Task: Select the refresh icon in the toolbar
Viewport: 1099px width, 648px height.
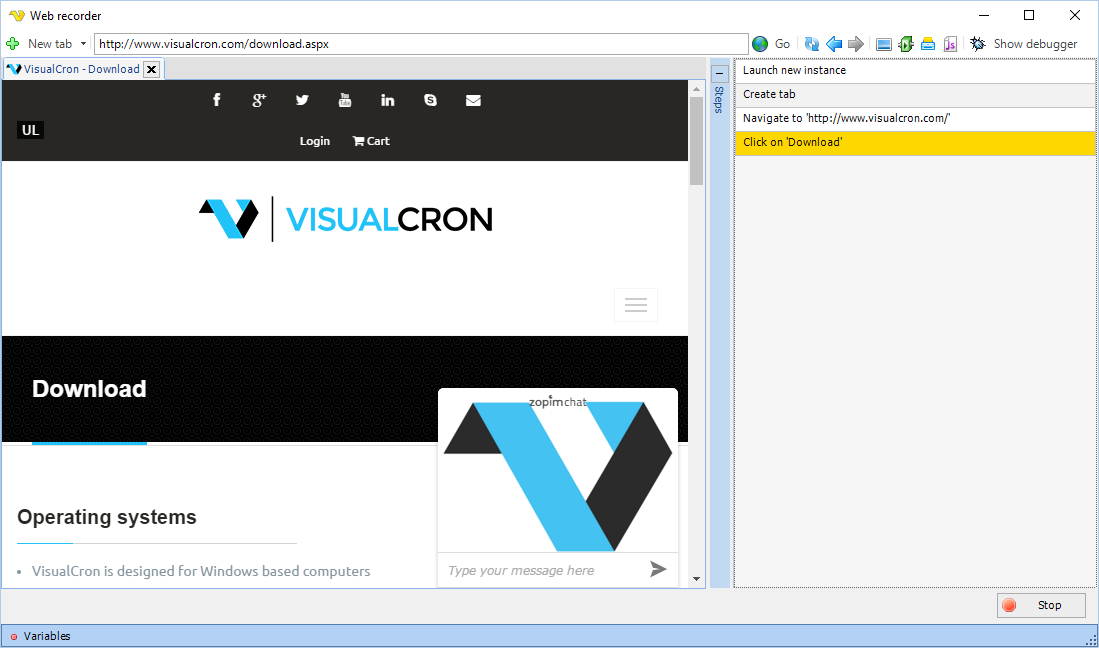Action: [x=811, y=43]
